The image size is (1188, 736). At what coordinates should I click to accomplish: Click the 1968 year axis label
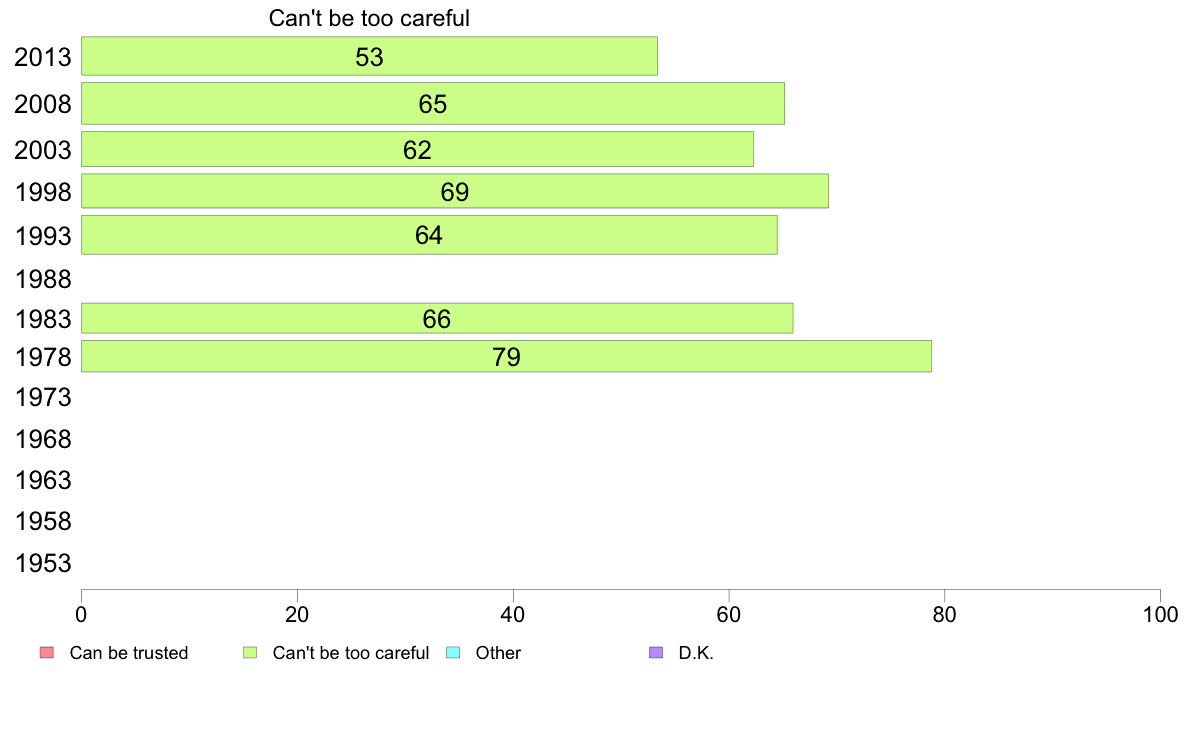click(x=43, y=439)
